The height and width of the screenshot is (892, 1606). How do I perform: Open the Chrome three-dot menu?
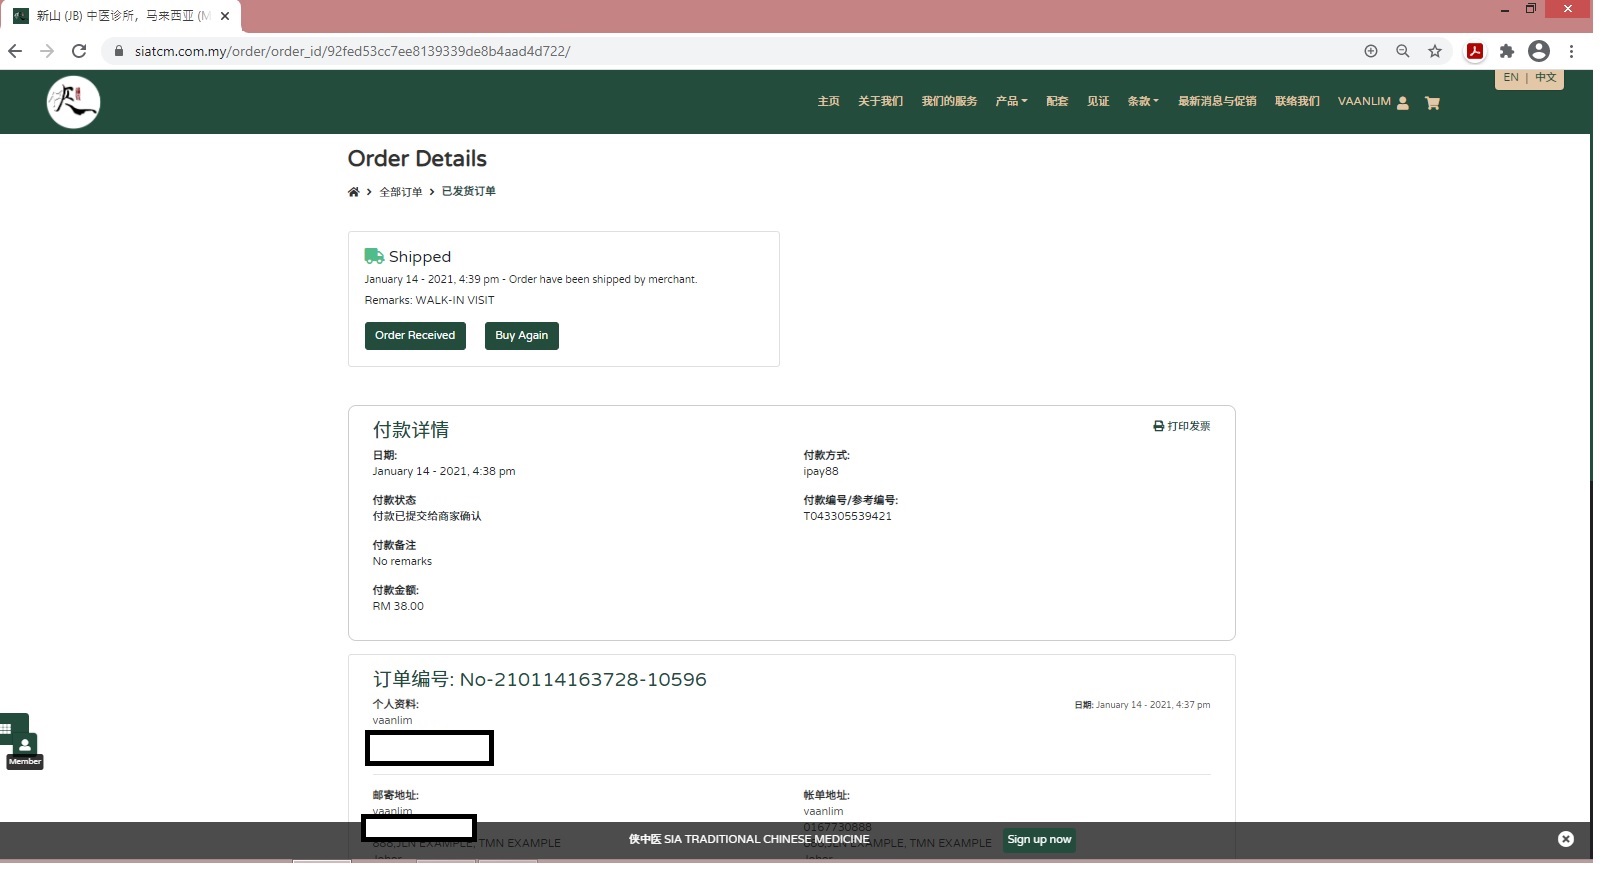1572,51
